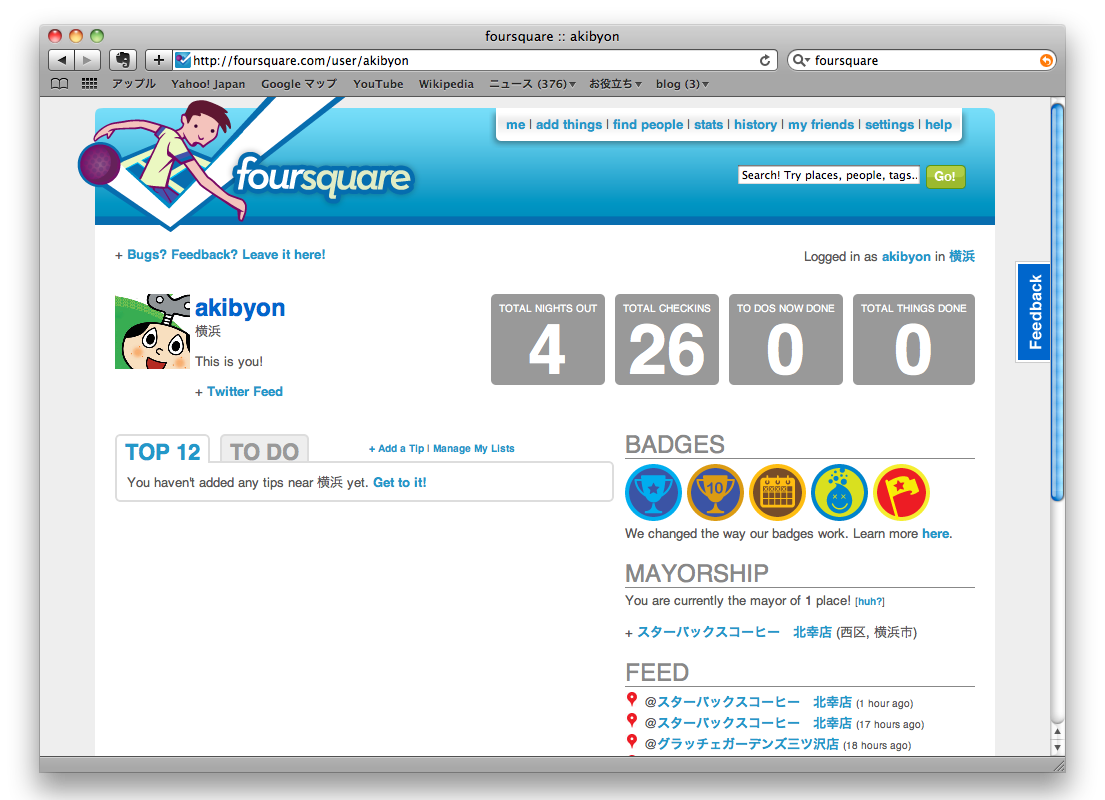Click the 'Get to it!' link
The width and height of the screenshot is (1105, 800).
[x=400, y=482]
